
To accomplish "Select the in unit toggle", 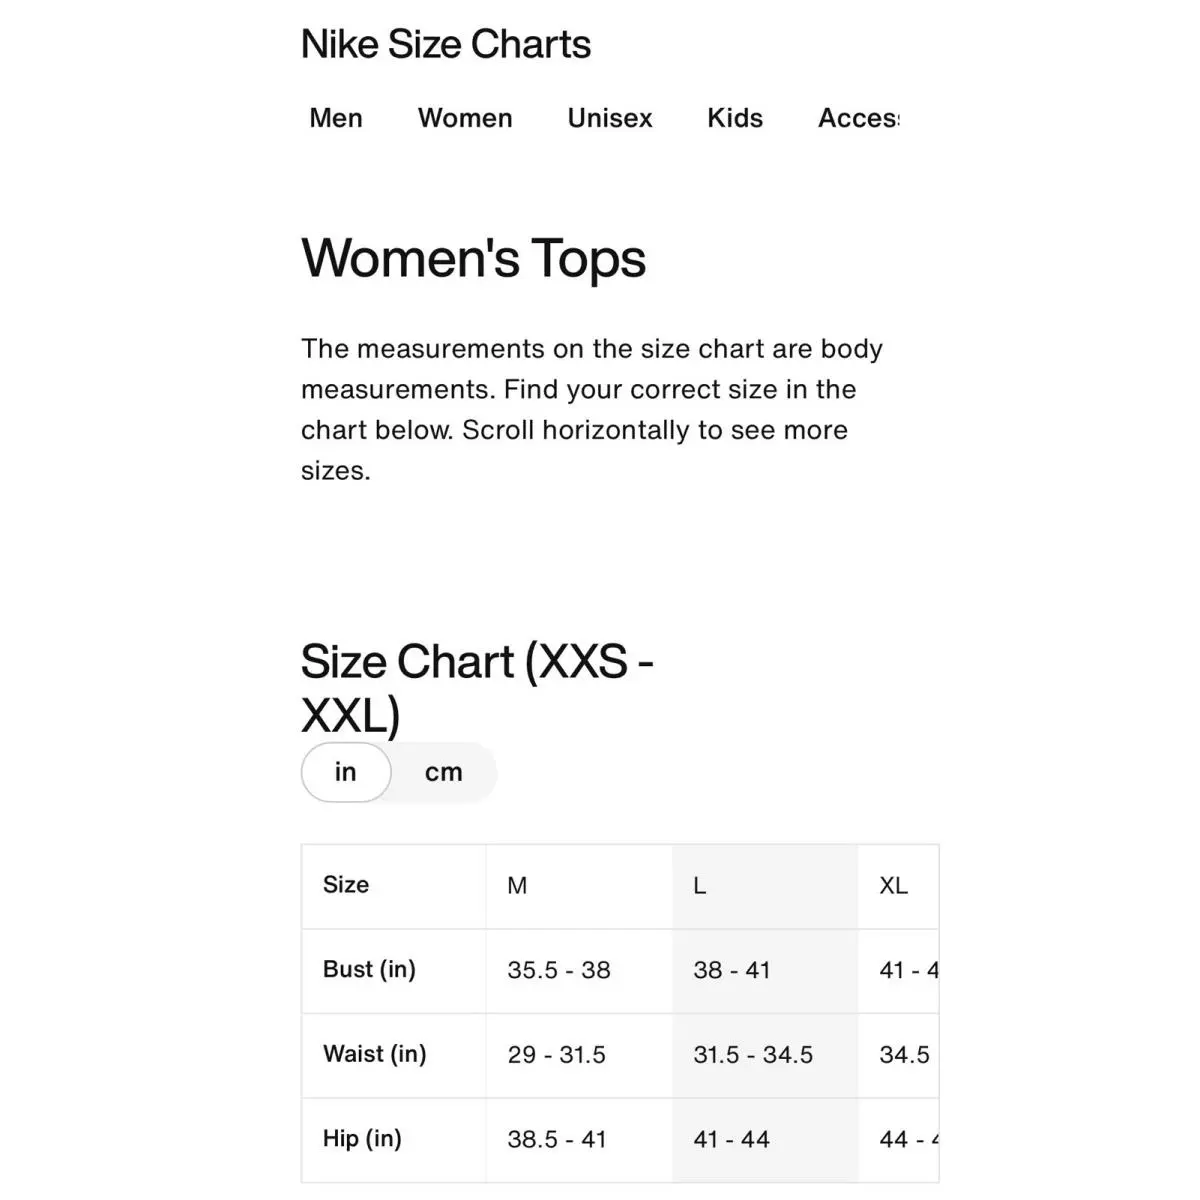I will click(x=346, y=772).
